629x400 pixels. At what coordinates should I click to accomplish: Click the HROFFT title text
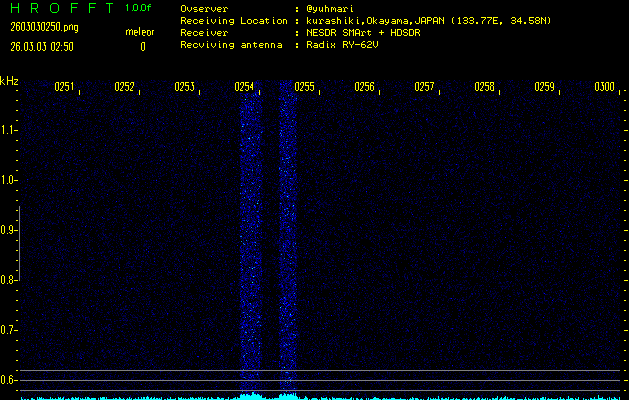[x=60, y=8]
